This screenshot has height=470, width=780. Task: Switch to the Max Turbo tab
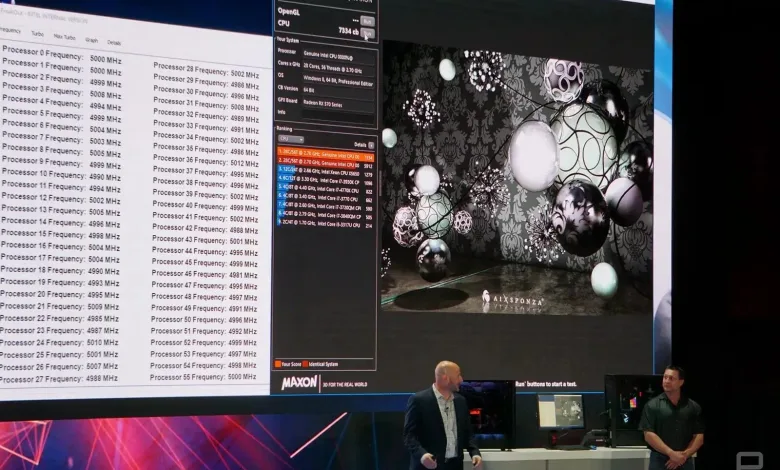(65, 37)
